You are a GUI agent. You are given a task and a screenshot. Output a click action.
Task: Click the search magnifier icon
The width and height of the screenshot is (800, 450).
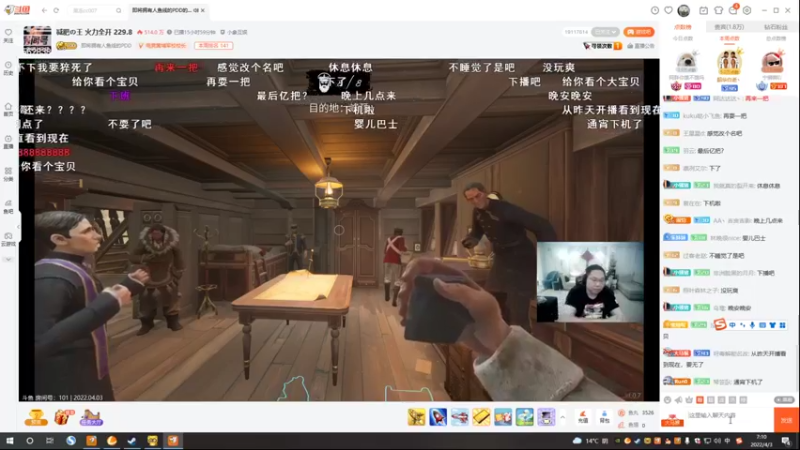(118, 10)
